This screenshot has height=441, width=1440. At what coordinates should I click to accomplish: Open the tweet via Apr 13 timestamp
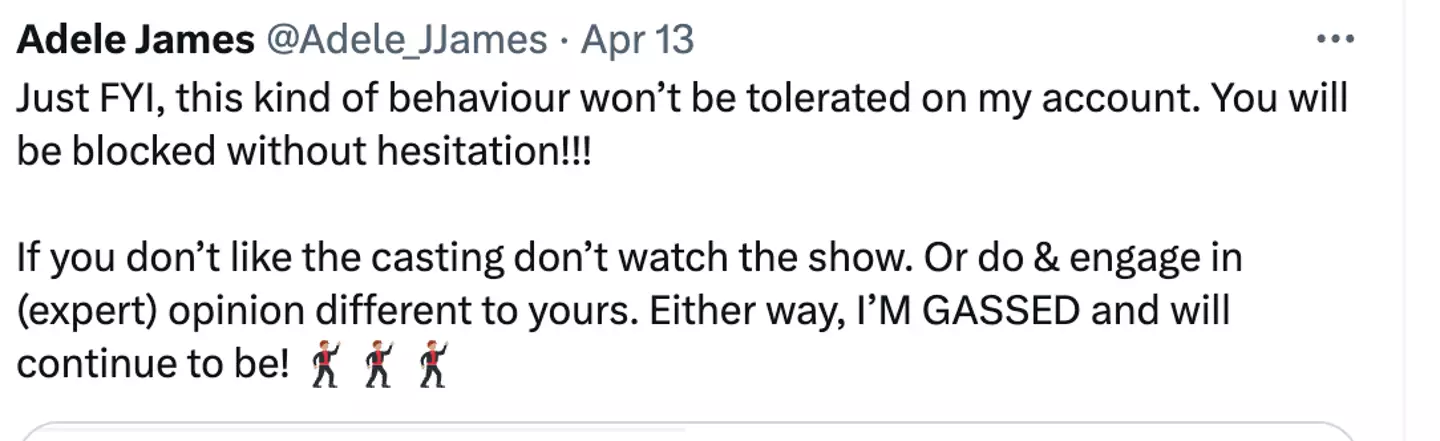coord(637,41)
